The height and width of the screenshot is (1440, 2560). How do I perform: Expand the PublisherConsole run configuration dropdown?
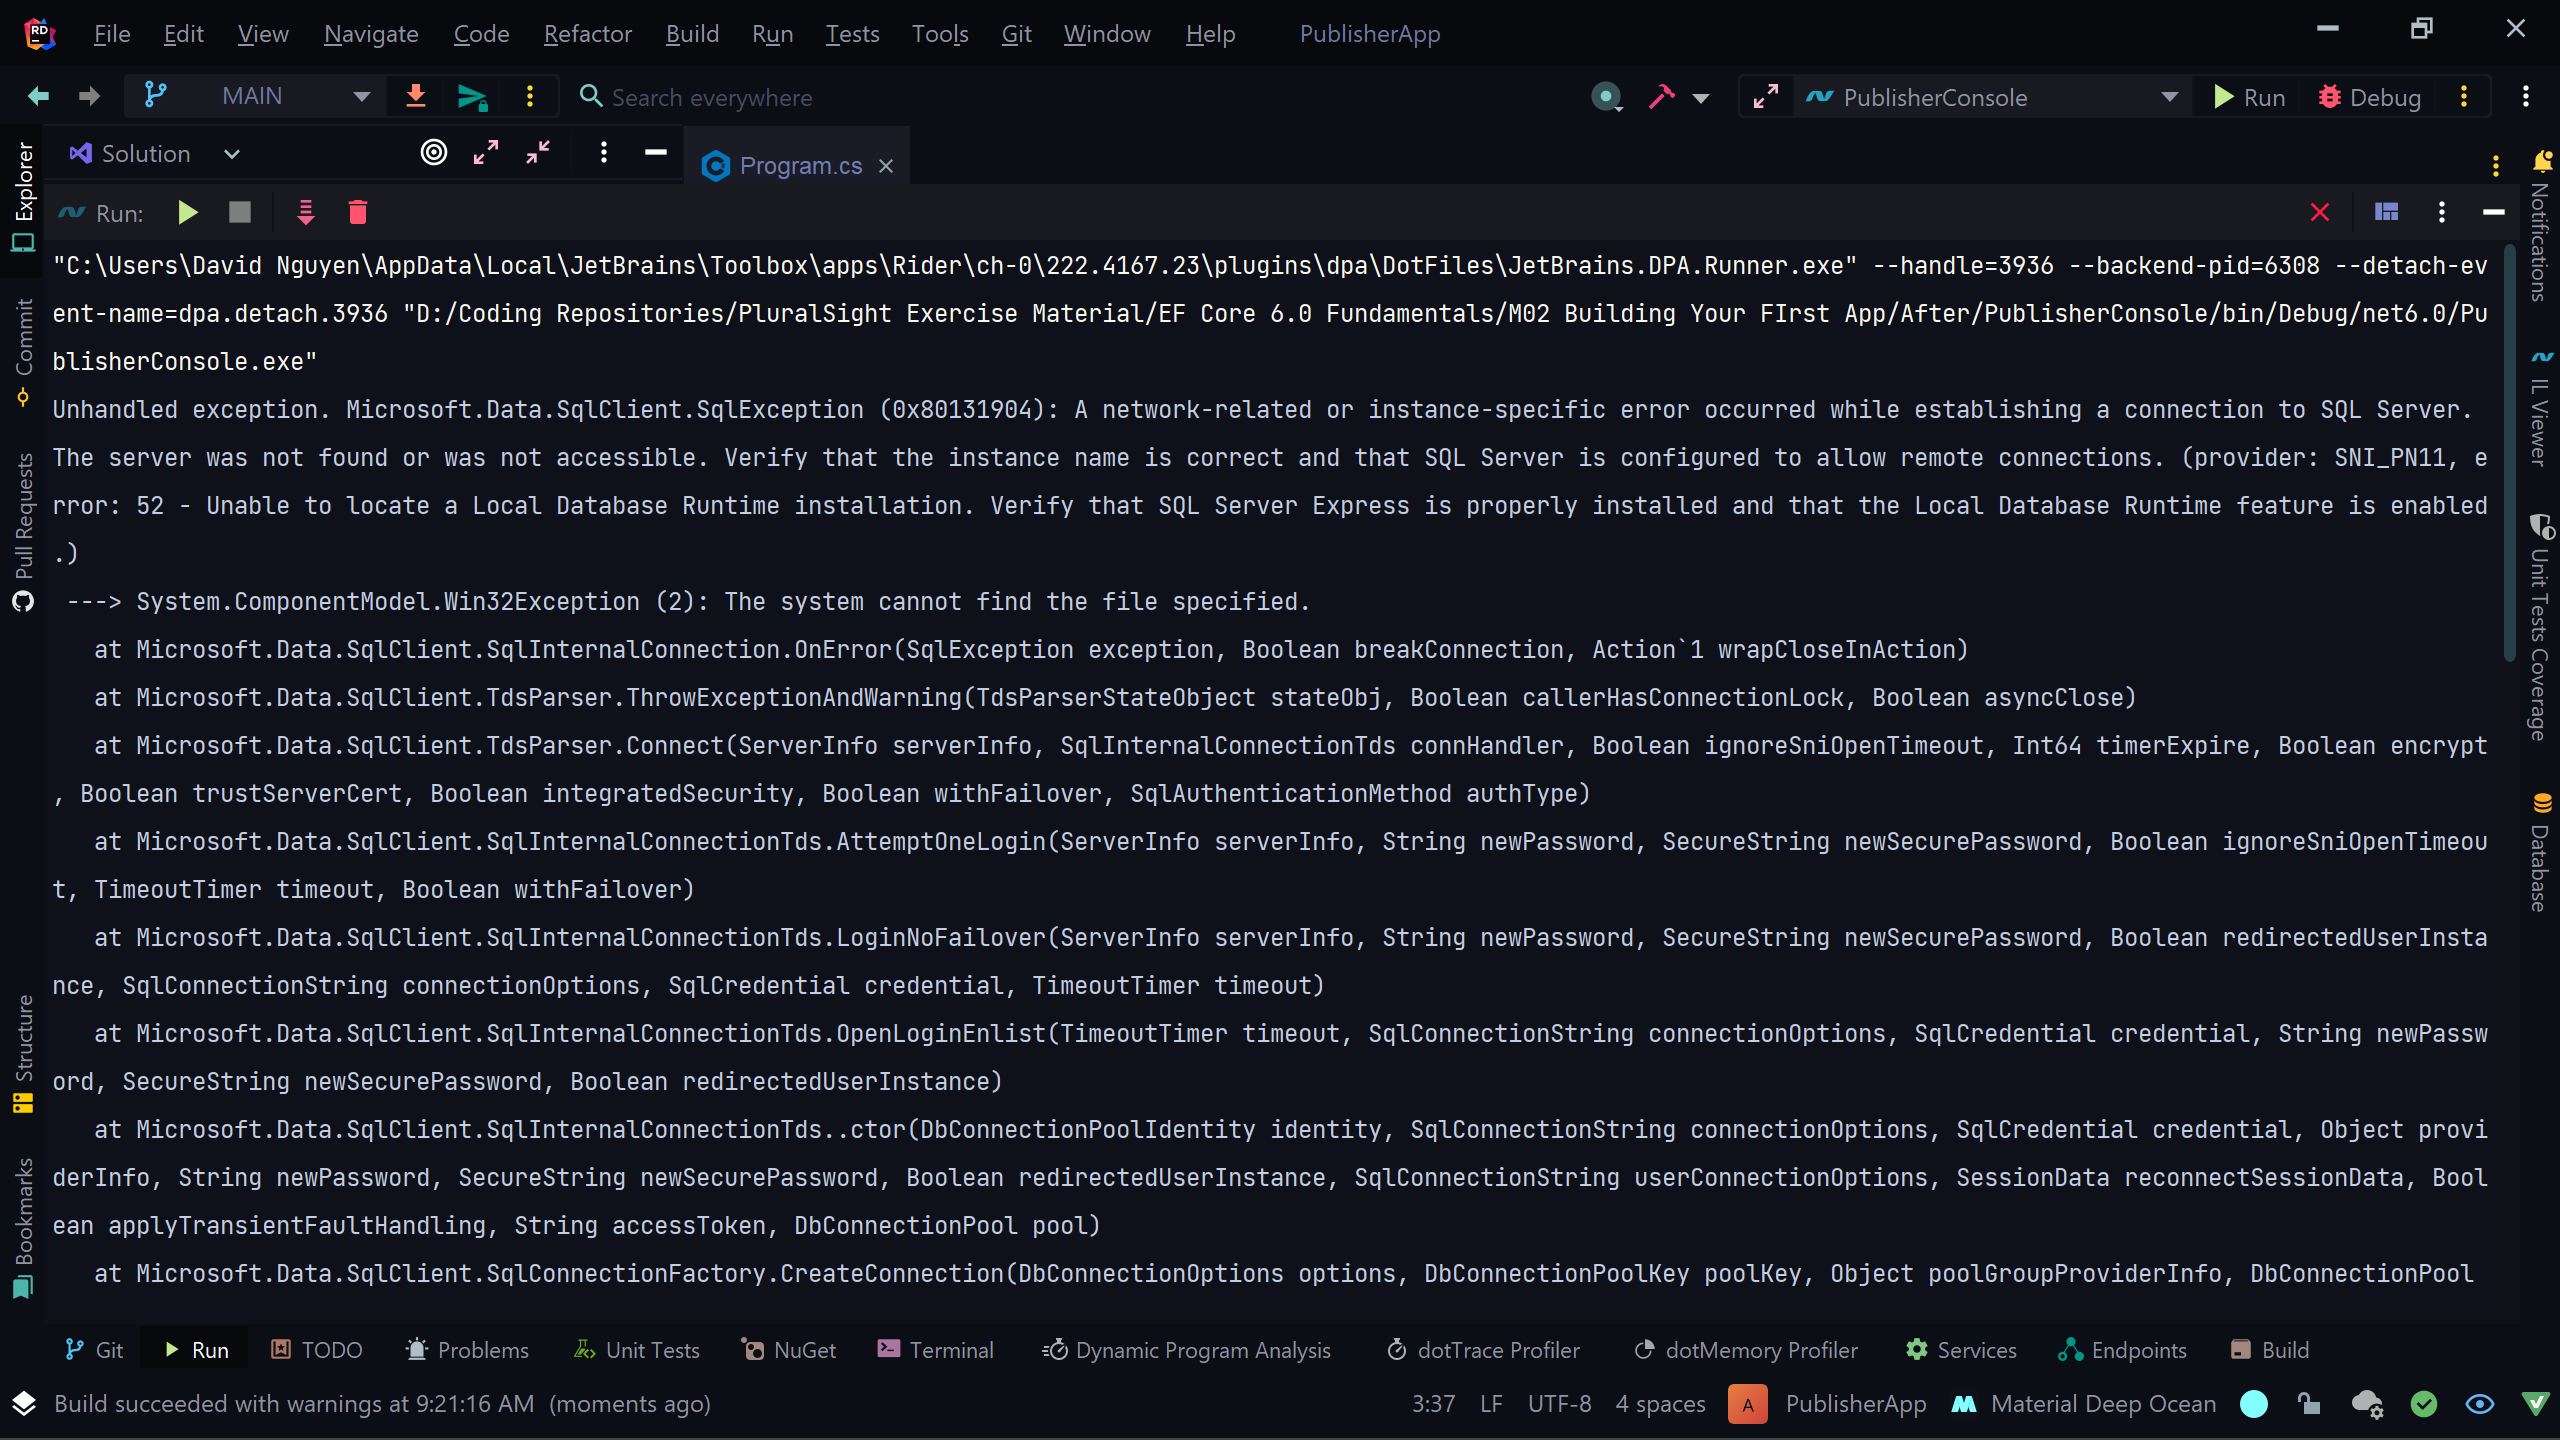click(2169, 97)
